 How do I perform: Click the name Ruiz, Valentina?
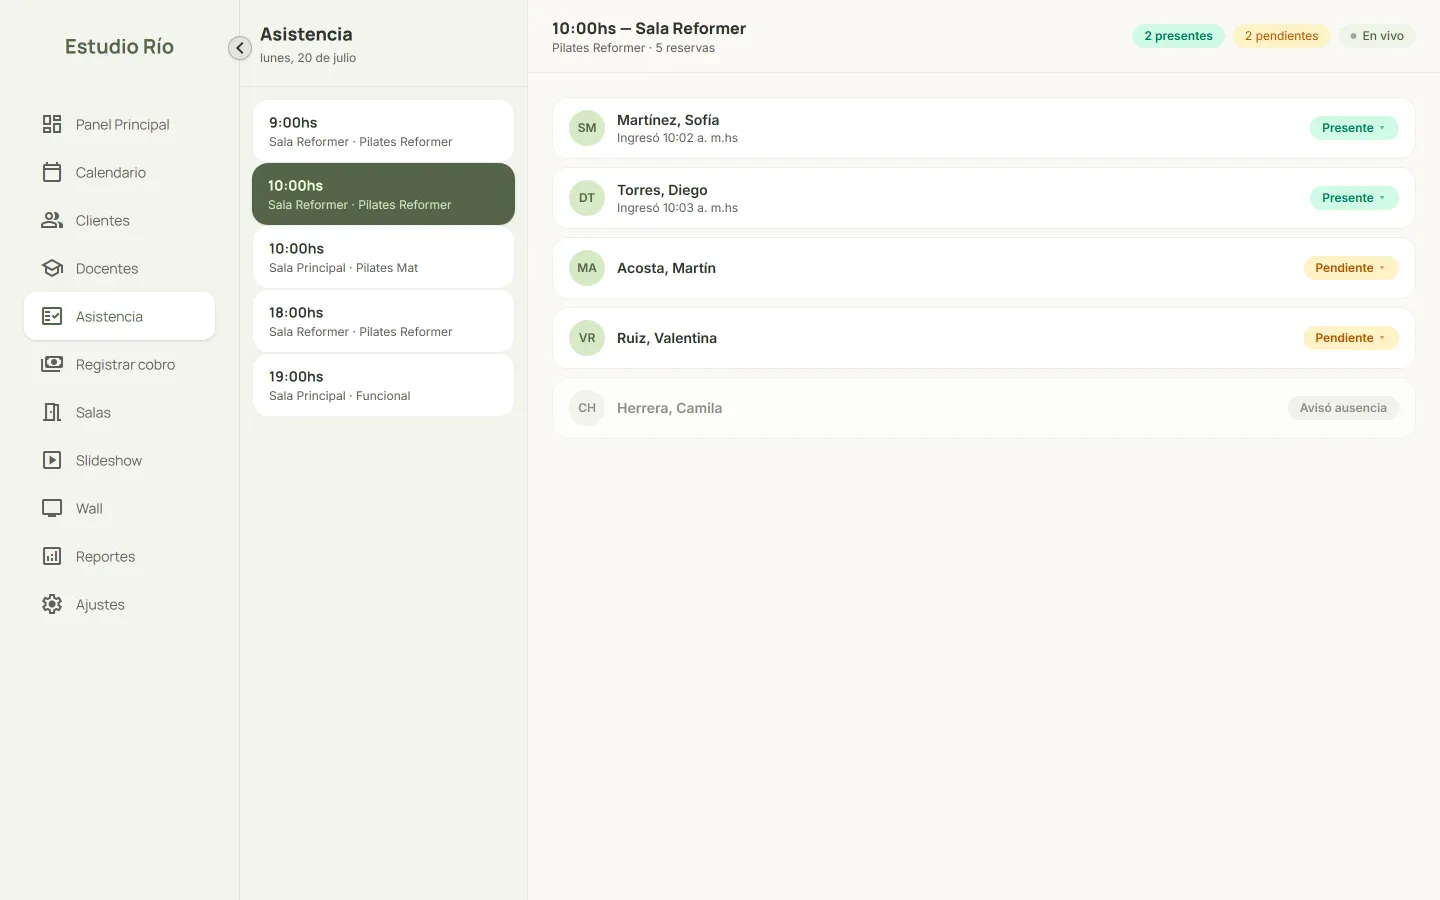click(667, 338)
